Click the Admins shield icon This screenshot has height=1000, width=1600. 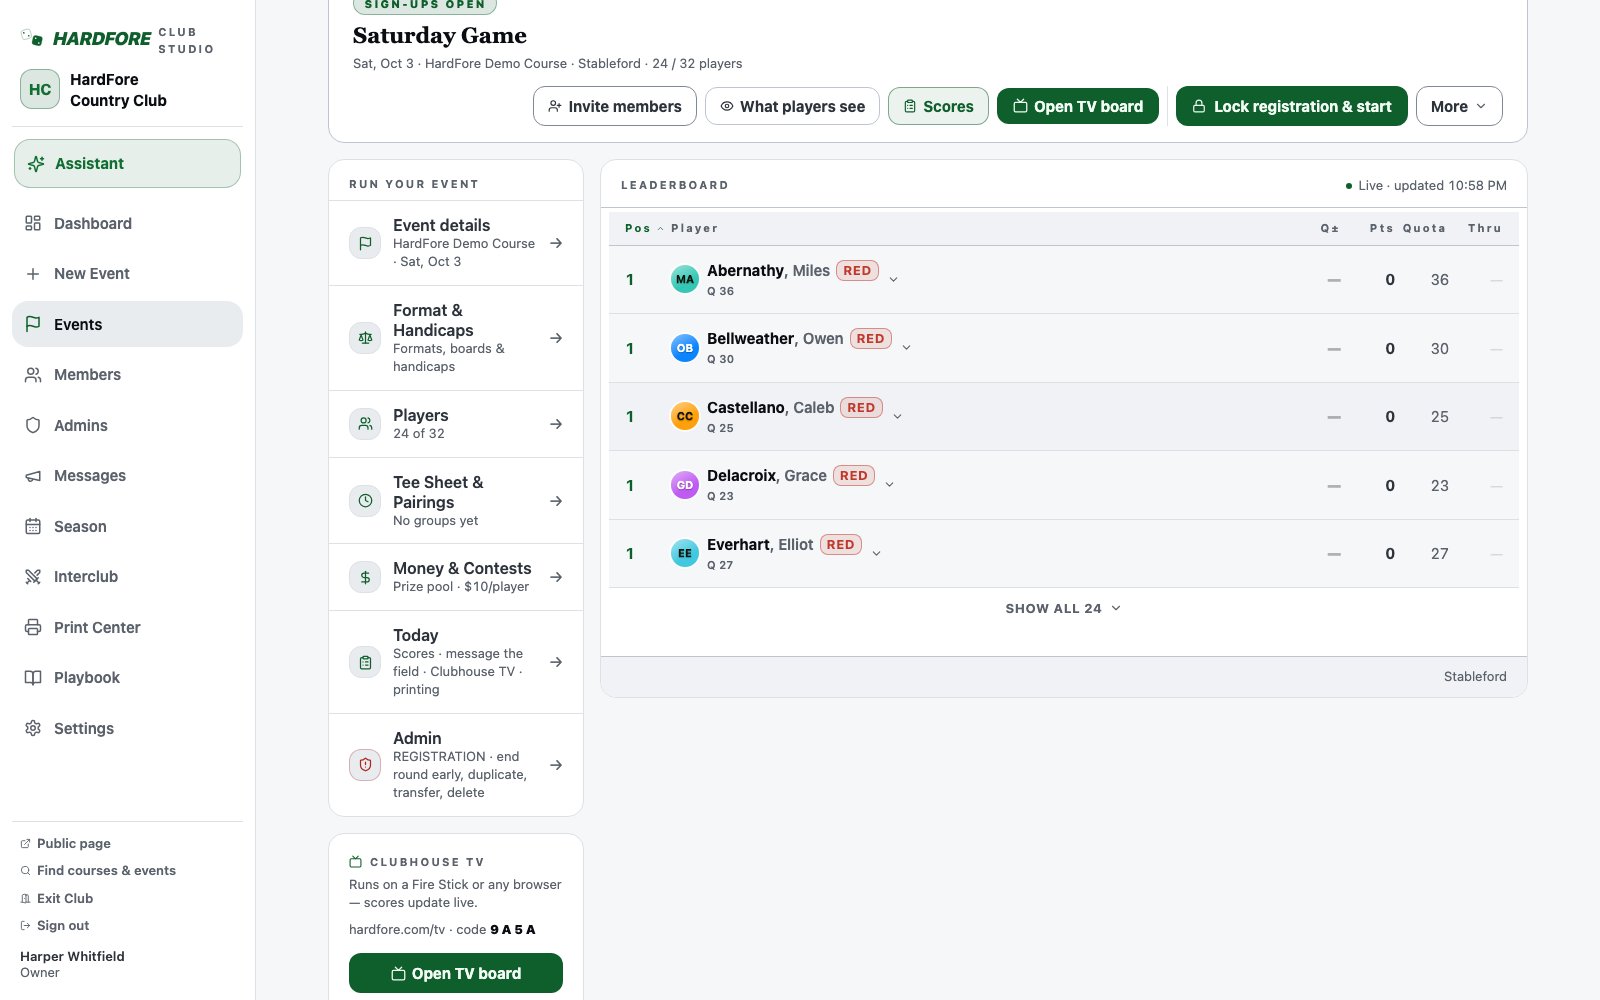pyautogui.click(x=33, y=425)
